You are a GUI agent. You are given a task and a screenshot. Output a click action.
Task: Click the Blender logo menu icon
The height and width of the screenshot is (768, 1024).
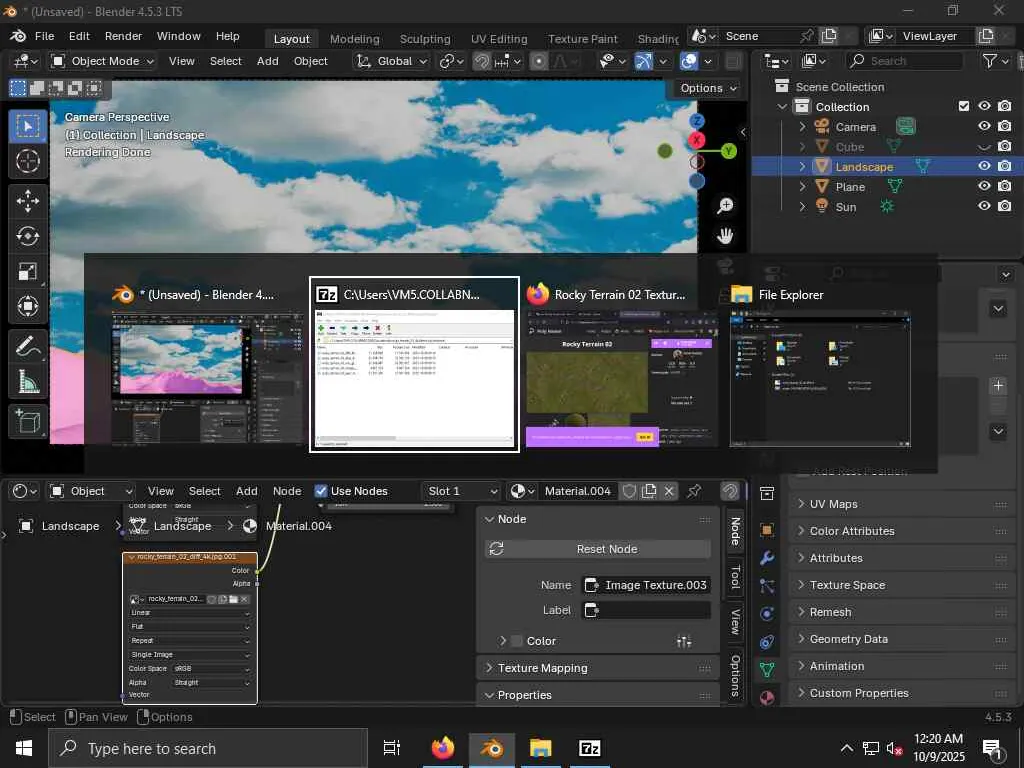click(x=18, y=36)
